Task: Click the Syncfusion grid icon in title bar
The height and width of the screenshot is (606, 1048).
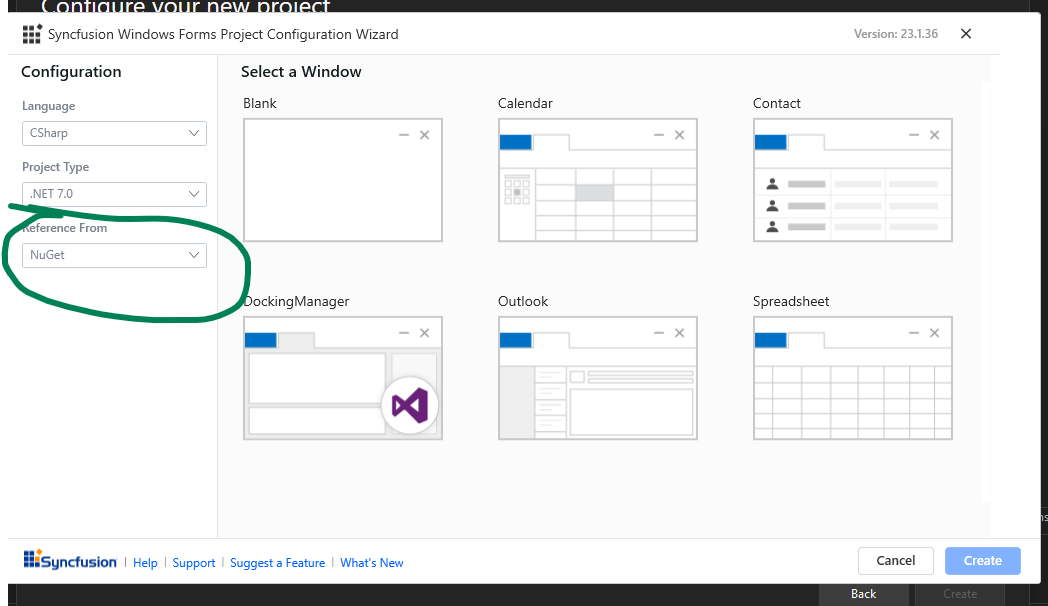Action: [32, 34]
